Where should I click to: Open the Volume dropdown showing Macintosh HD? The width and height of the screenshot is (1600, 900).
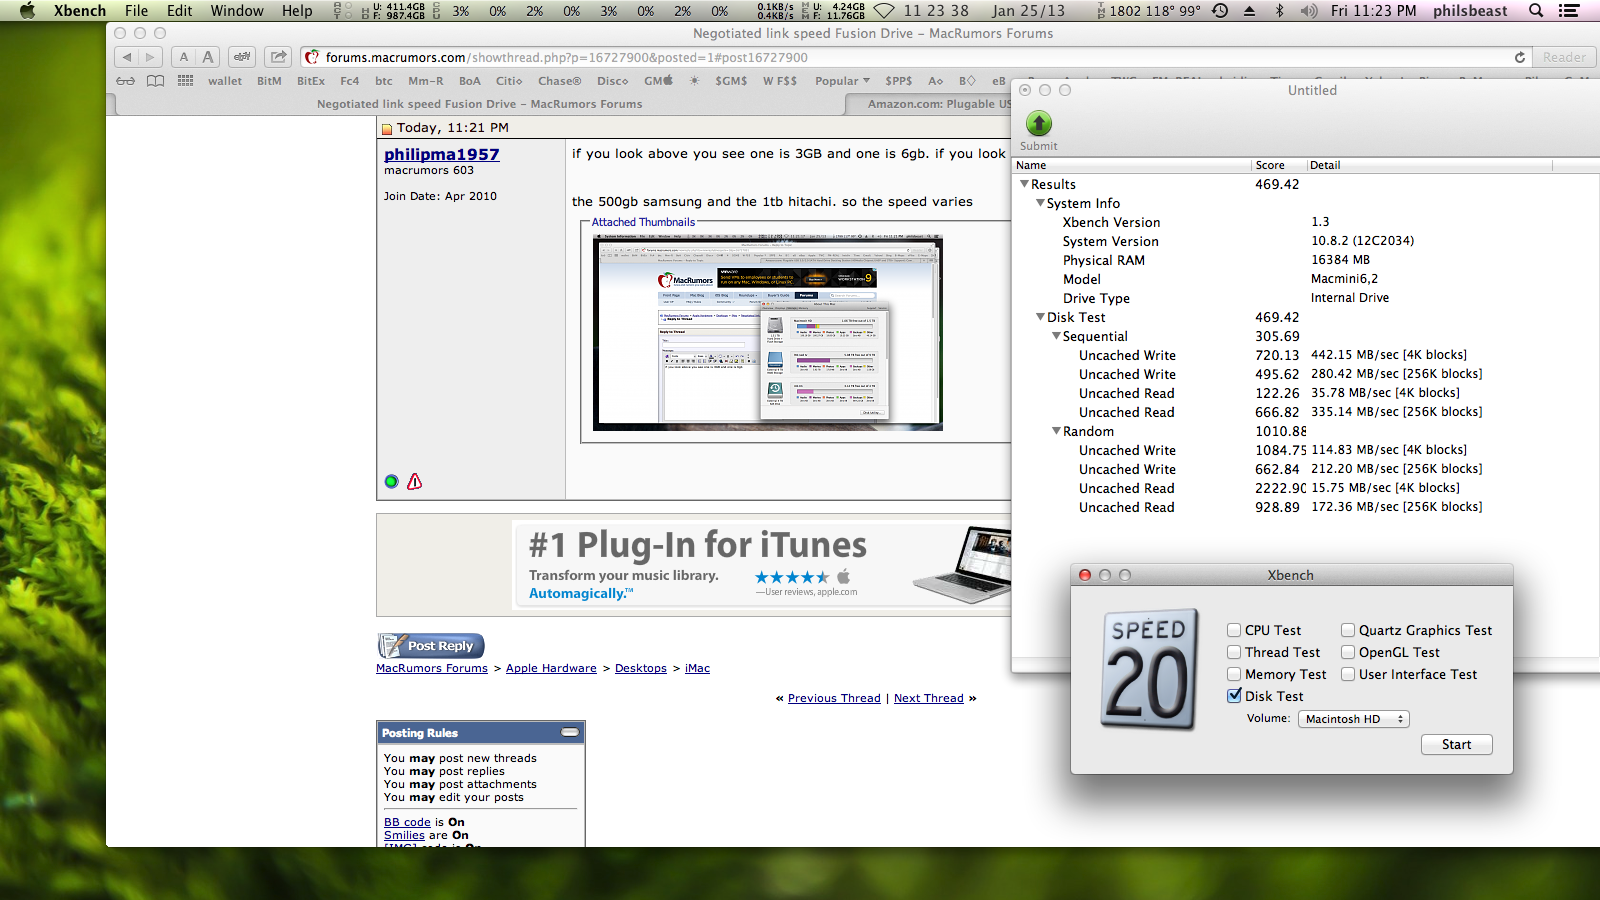point(1354,719)
